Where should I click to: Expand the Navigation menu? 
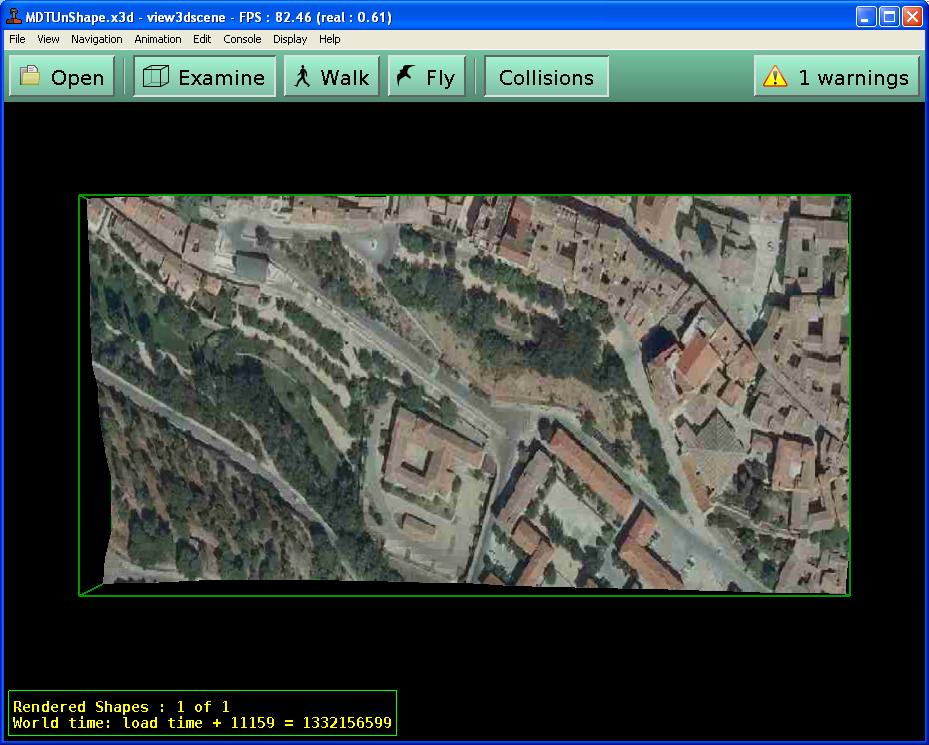pyautogui.click(x=97, y=39)
